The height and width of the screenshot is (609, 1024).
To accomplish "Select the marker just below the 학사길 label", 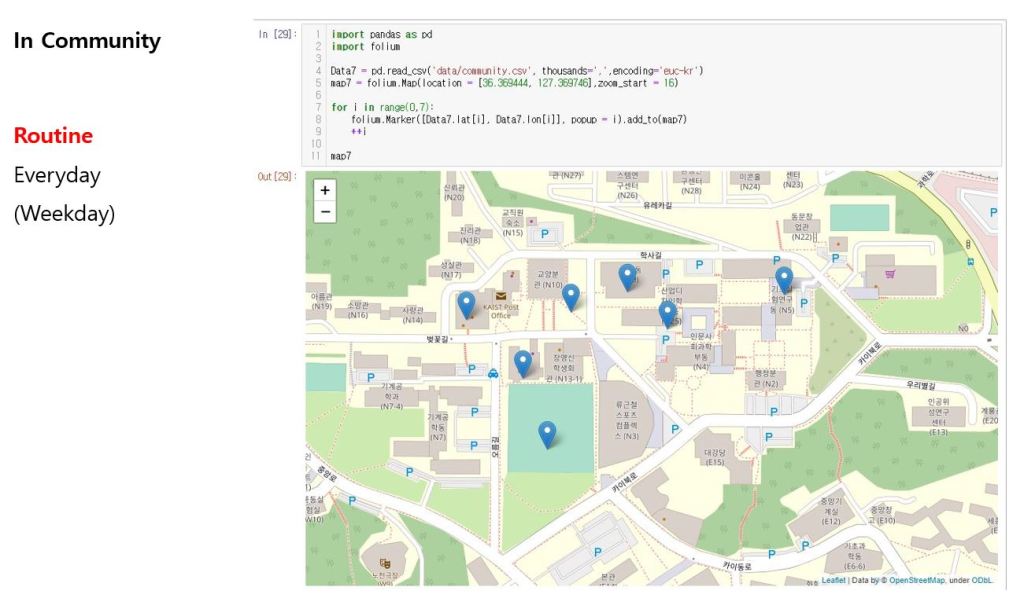I will (627, 276).
